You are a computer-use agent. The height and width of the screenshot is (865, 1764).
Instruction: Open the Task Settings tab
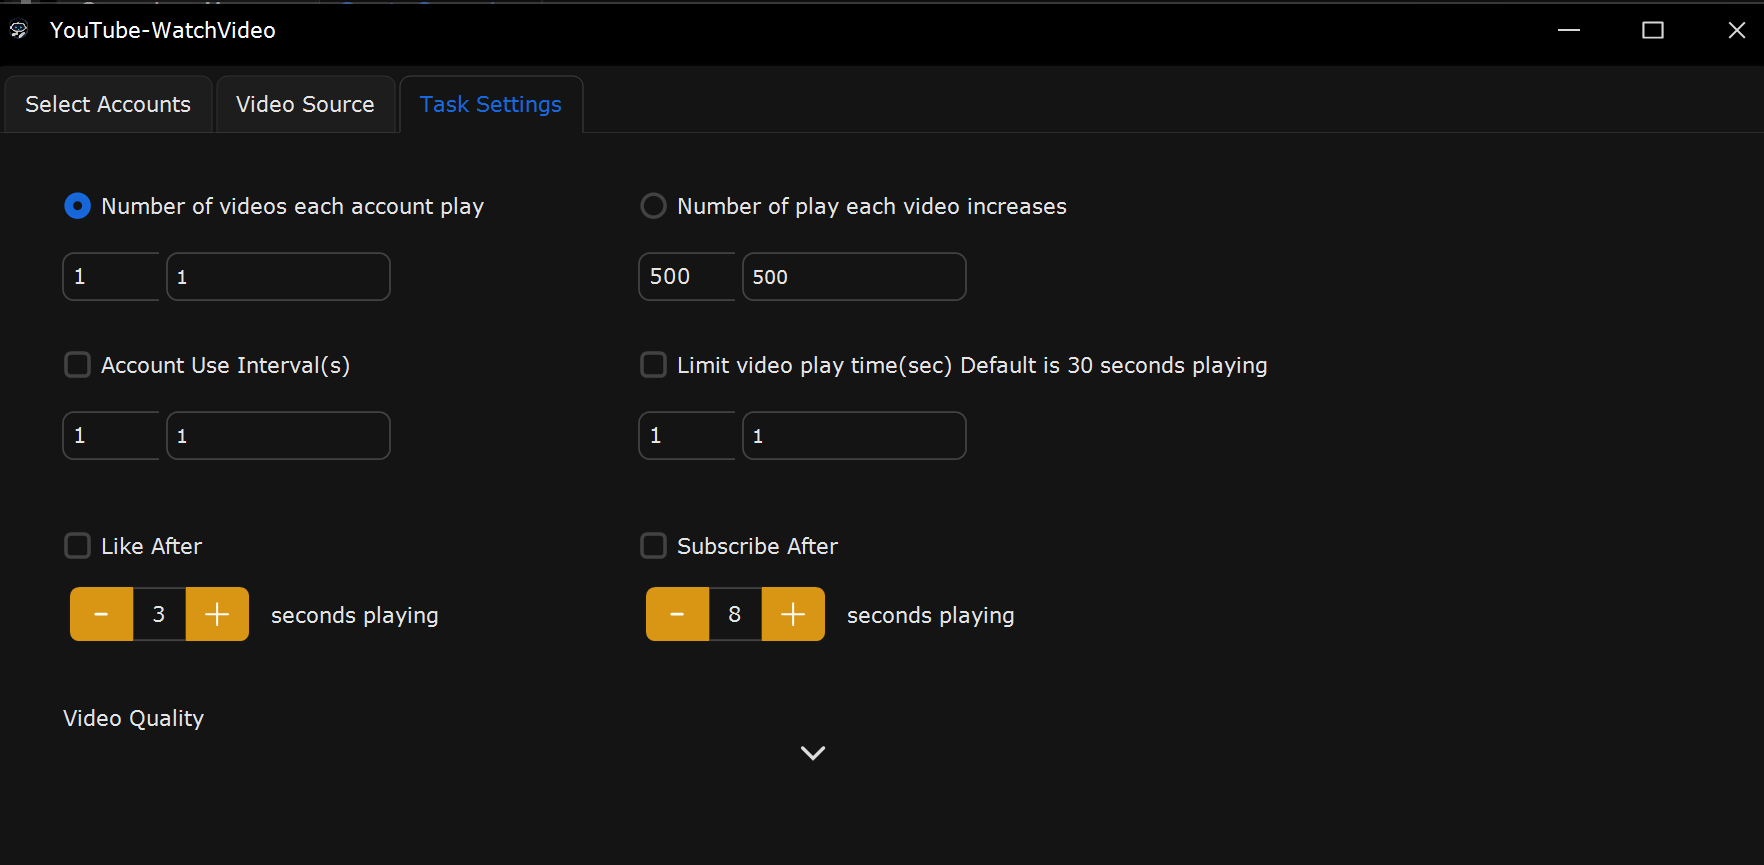[x=491, y=104]
